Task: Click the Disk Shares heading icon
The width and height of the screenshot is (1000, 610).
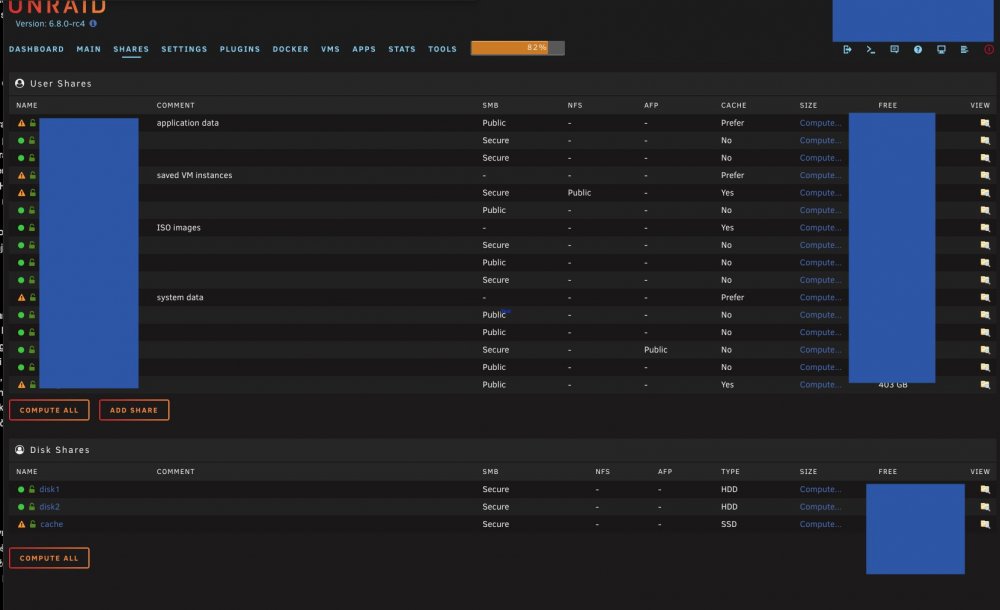Action: pos(20,450)
